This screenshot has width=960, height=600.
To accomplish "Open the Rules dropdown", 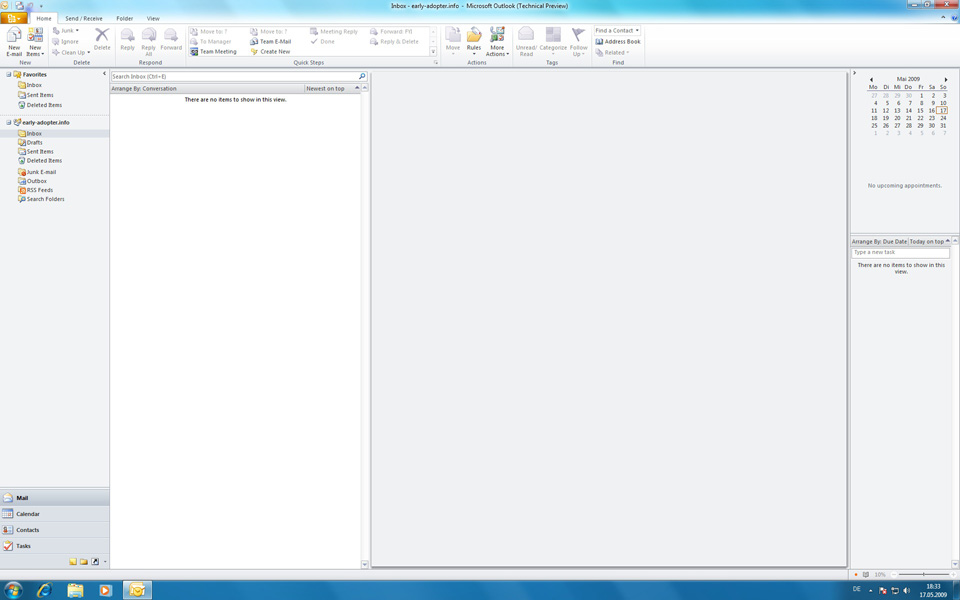I will [x=474, y=42].
